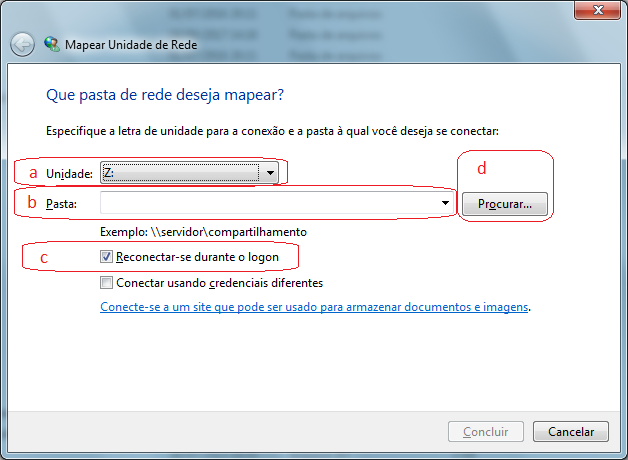Click the network drive icon in title
Image resolution: width=628 pixels, height=460 pixels.
52,45
